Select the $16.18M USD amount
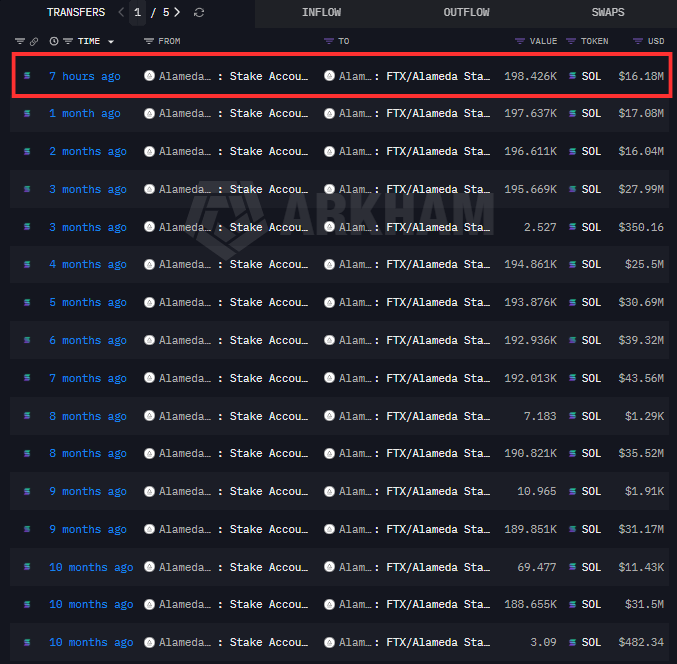 (x=641, y=76)
